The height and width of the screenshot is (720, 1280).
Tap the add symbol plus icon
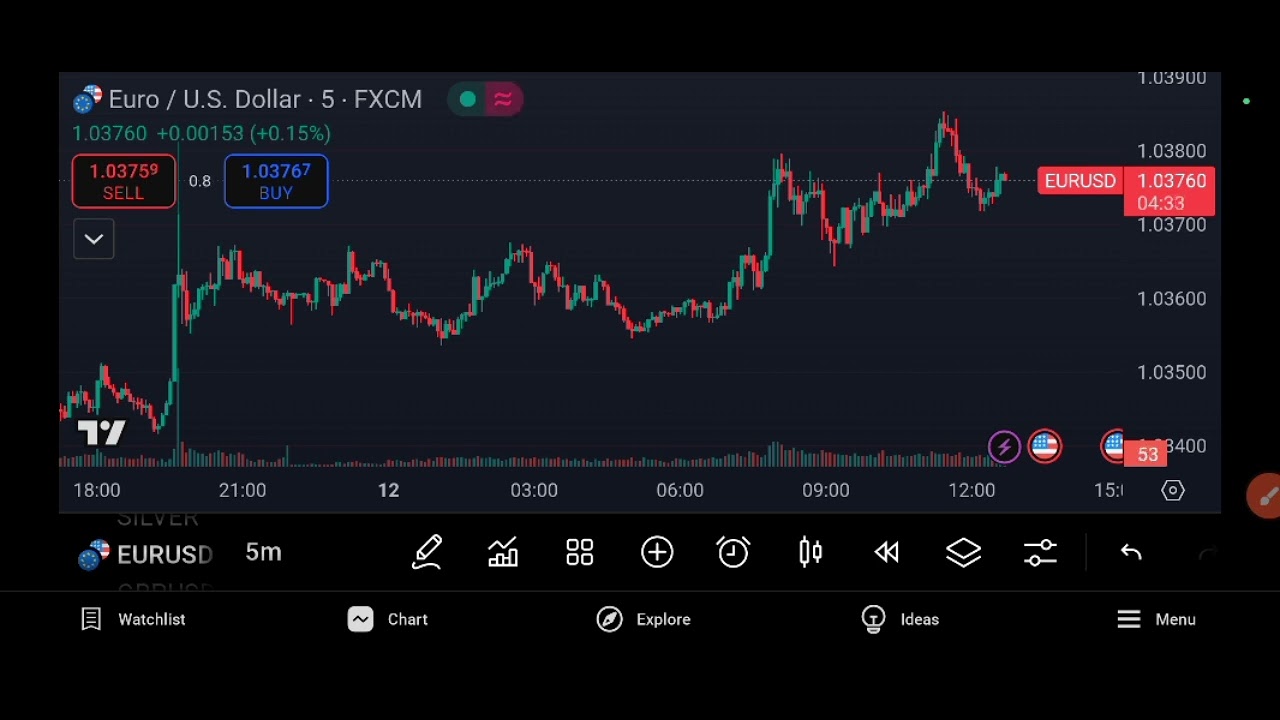657,553
